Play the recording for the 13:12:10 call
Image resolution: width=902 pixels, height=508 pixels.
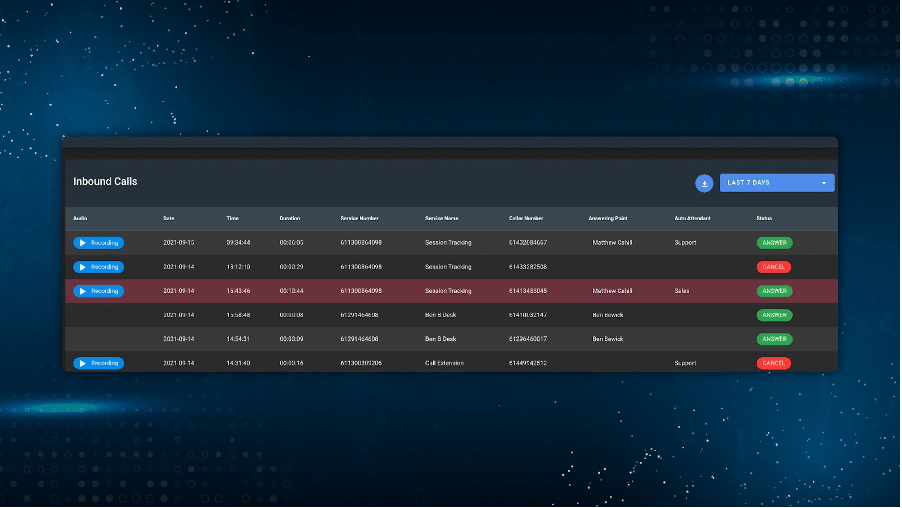98,267
